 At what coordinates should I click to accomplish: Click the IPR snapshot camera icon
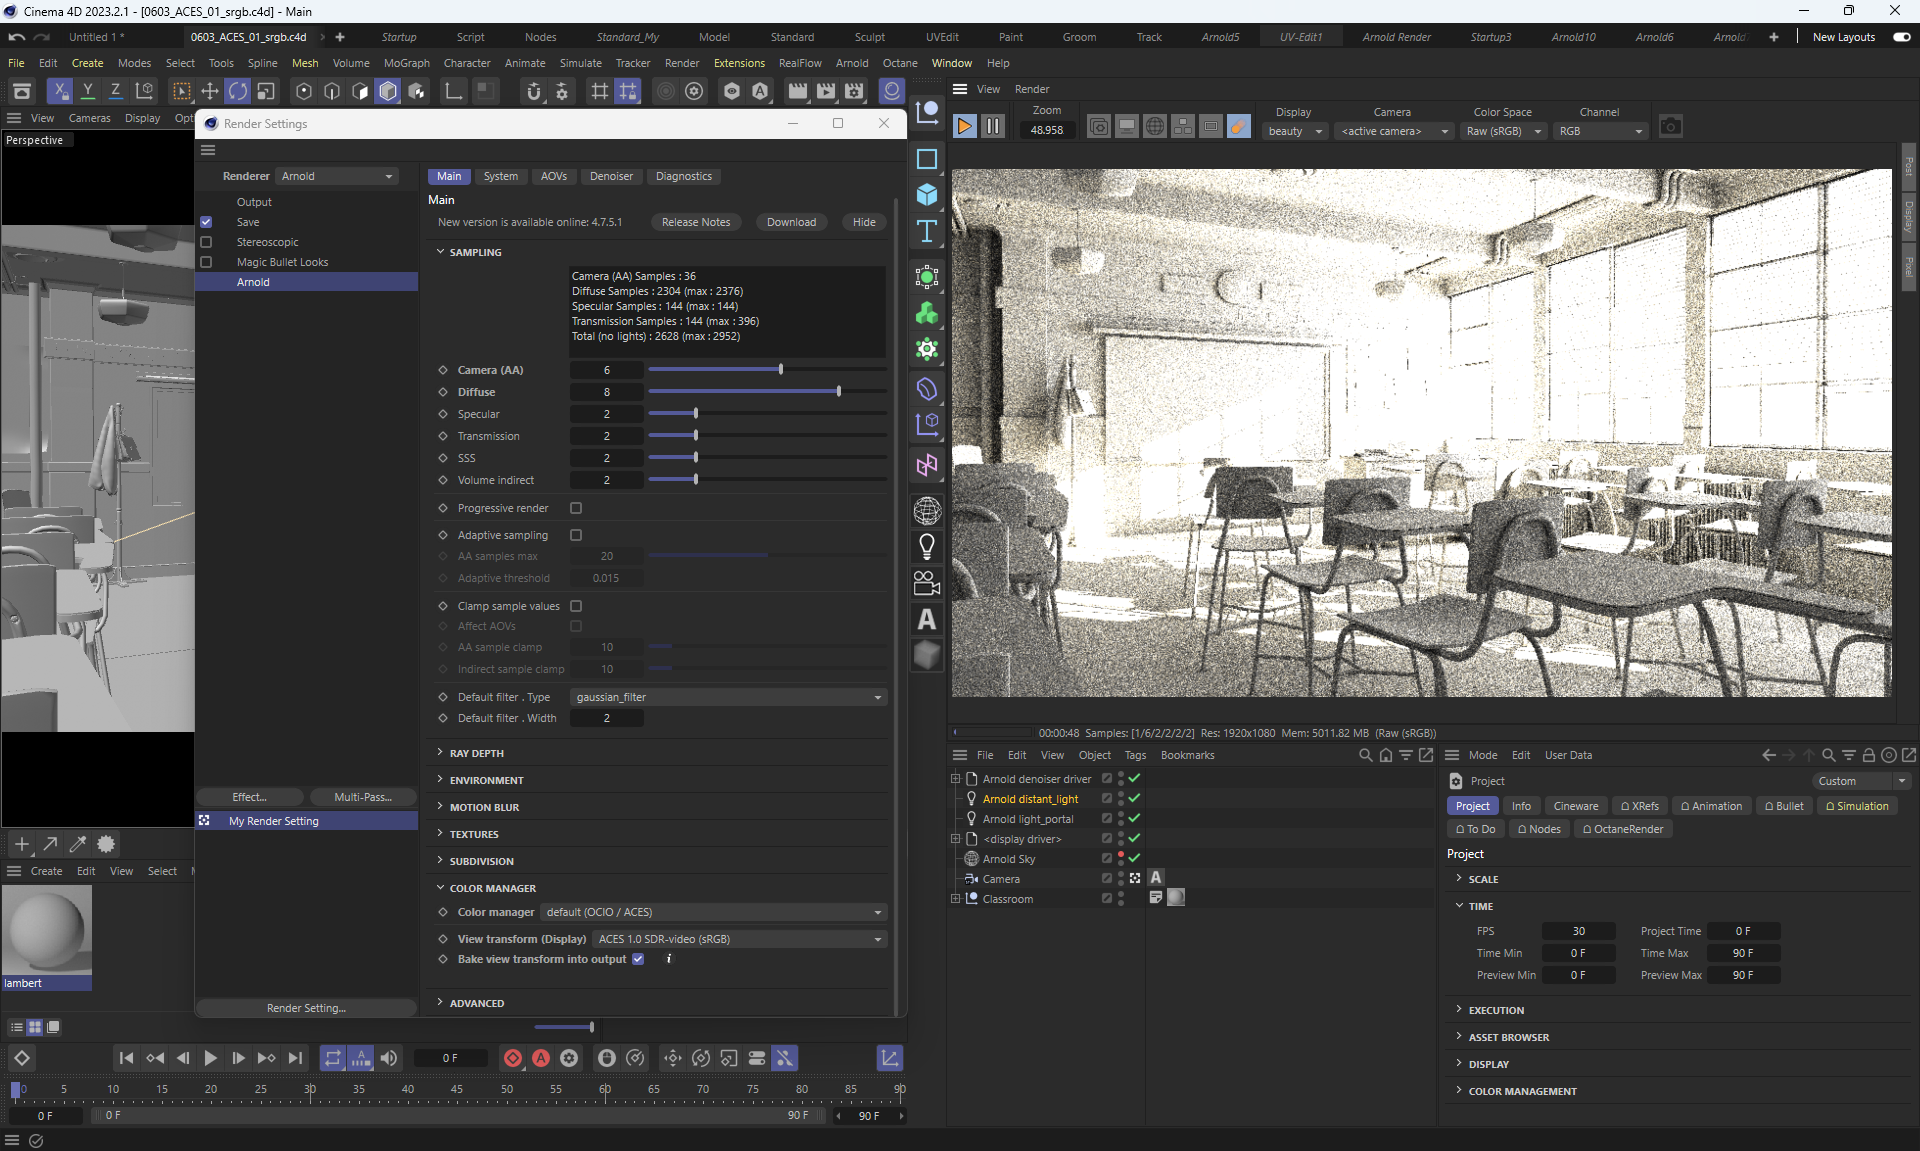(1670, 126)
